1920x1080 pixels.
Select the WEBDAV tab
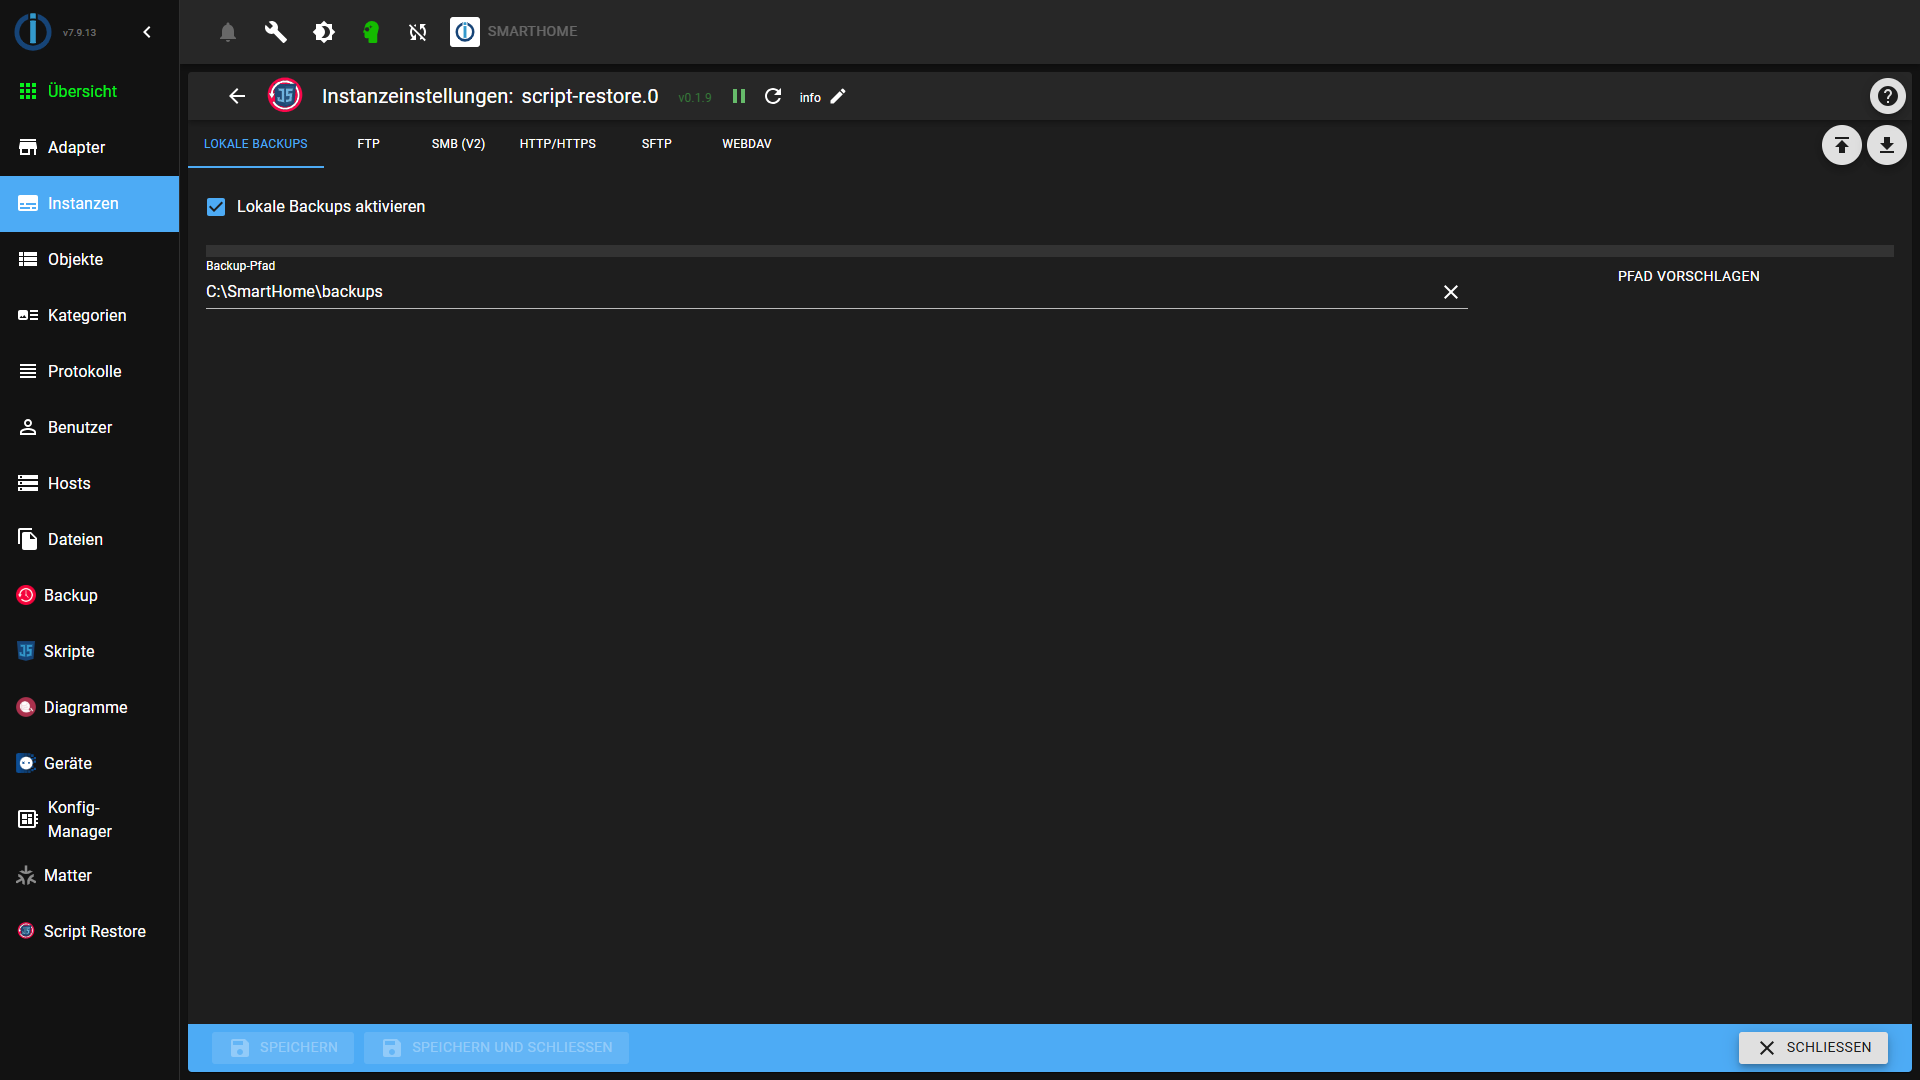tap(747, 144)
